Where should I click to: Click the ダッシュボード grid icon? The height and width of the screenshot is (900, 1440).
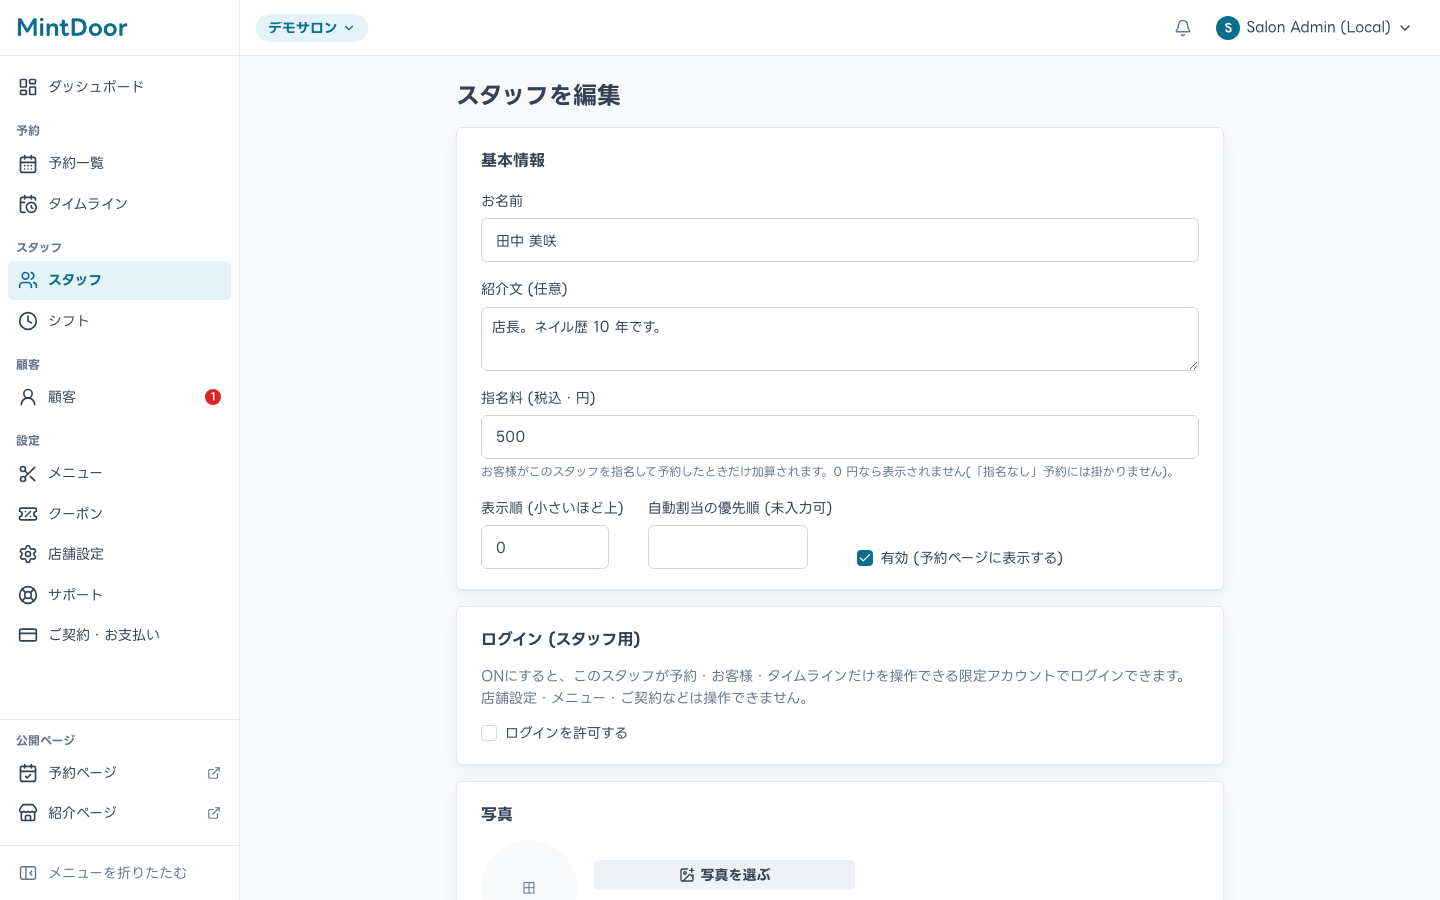pos(28,87)
